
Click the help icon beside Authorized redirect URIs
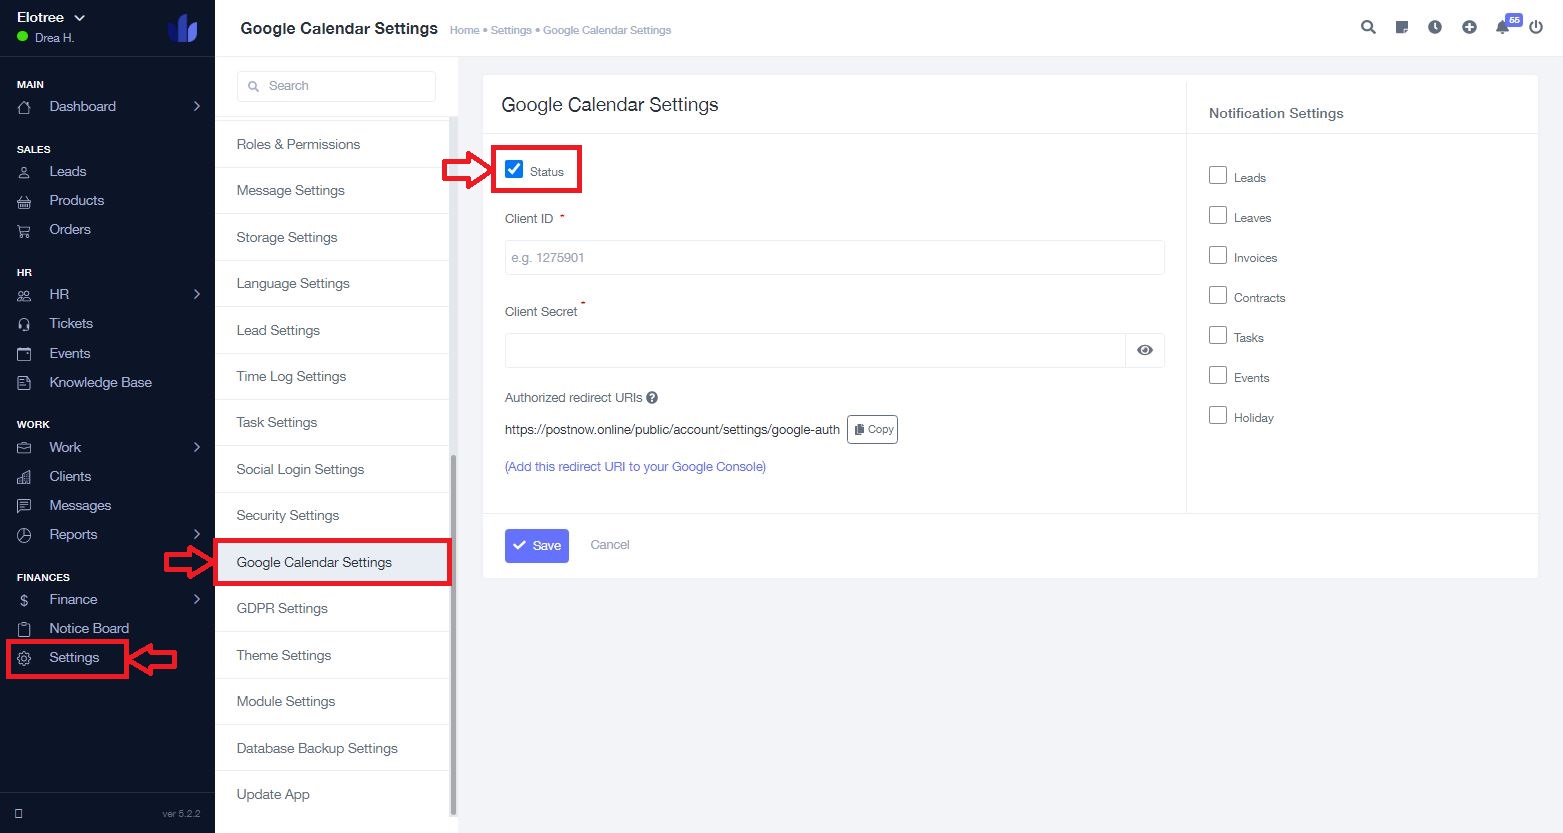(x=652, y=397)
